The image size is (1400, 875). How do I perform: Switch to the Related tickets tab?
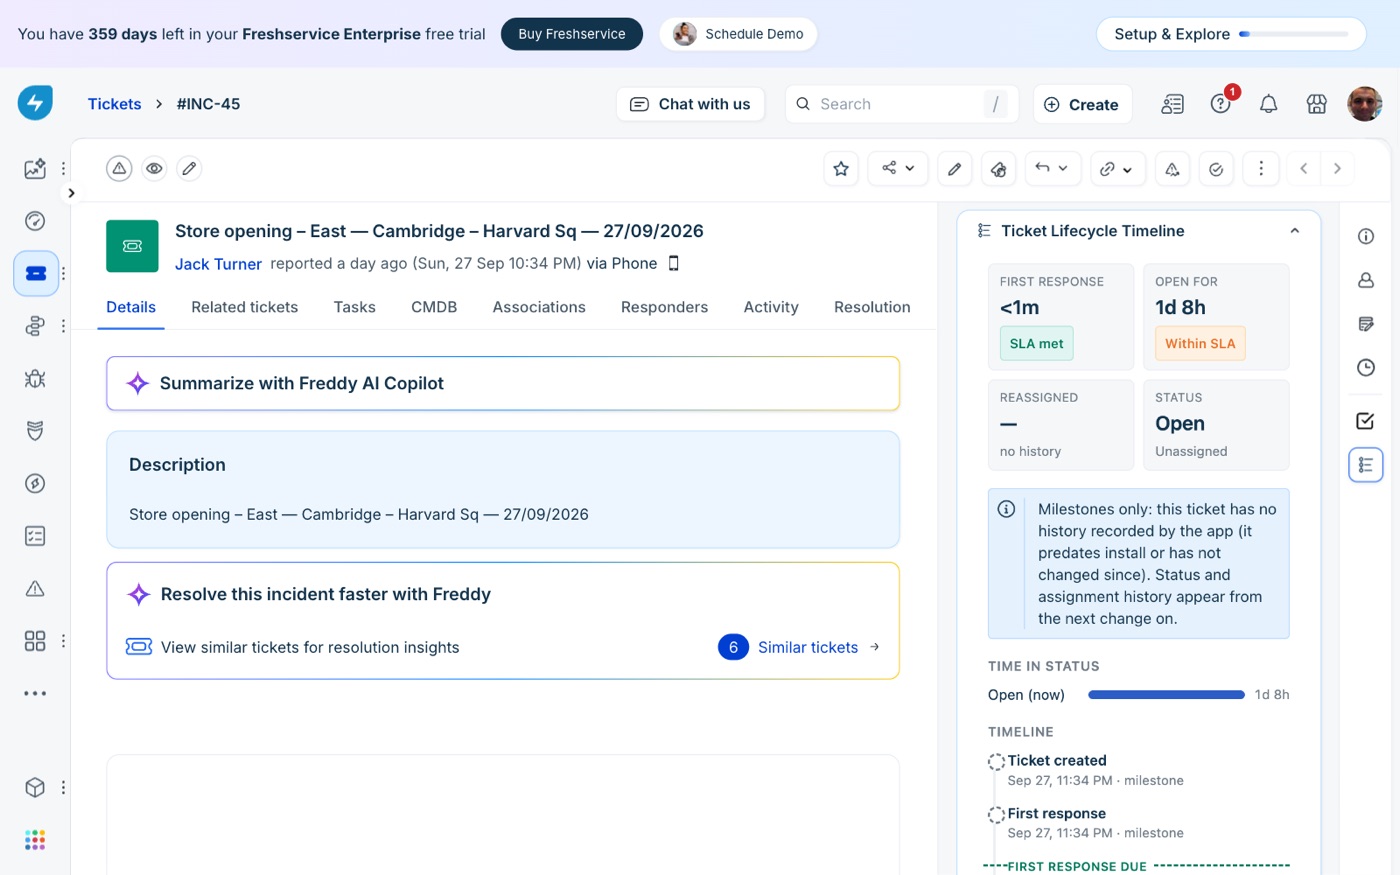coord(245,307)
